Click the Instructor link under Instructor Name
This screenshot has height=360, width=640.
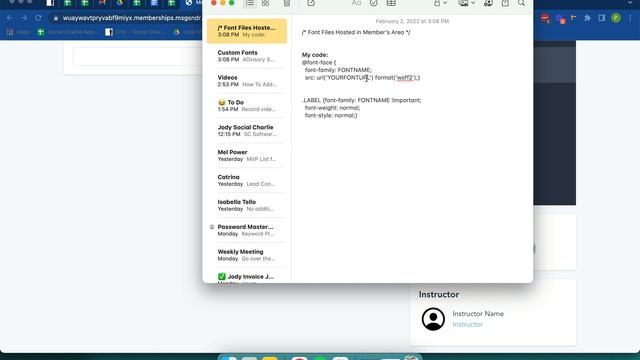[467, 324]
